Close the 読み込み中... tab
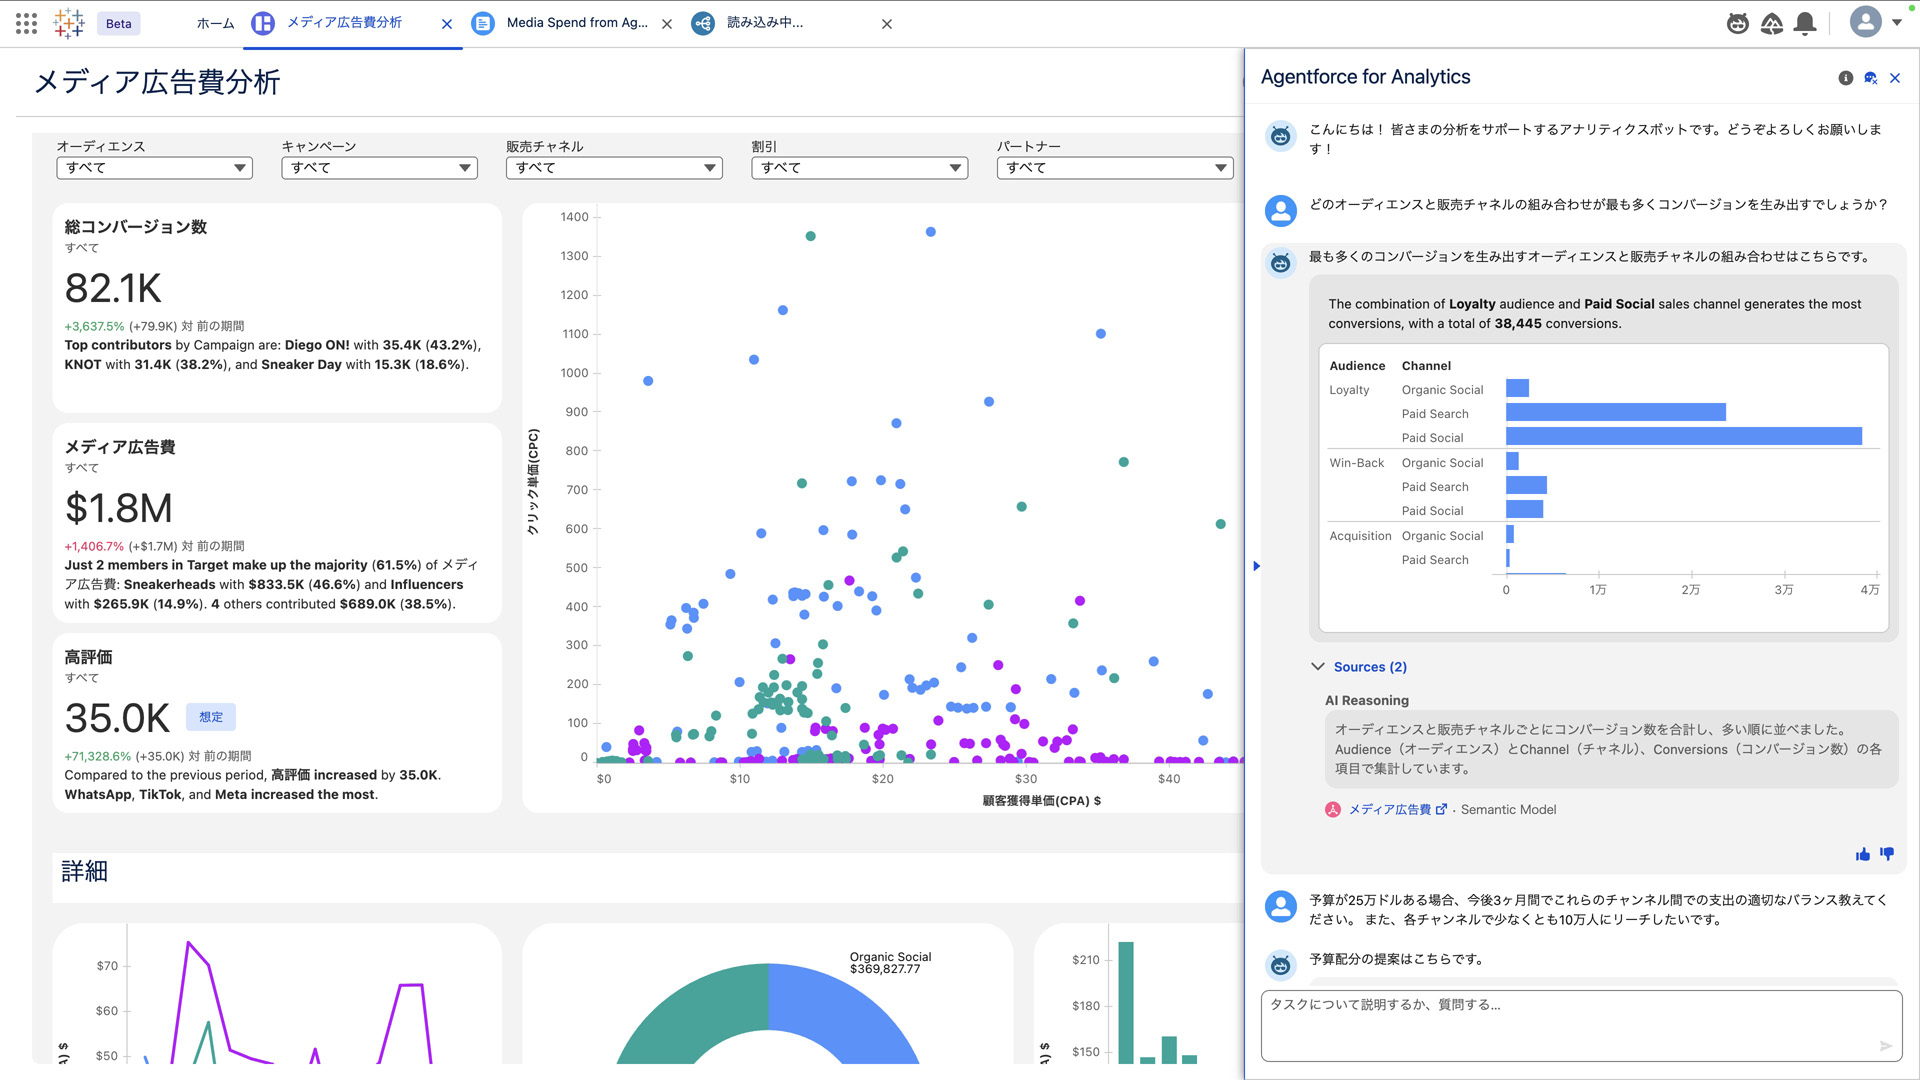 (887, 24)
